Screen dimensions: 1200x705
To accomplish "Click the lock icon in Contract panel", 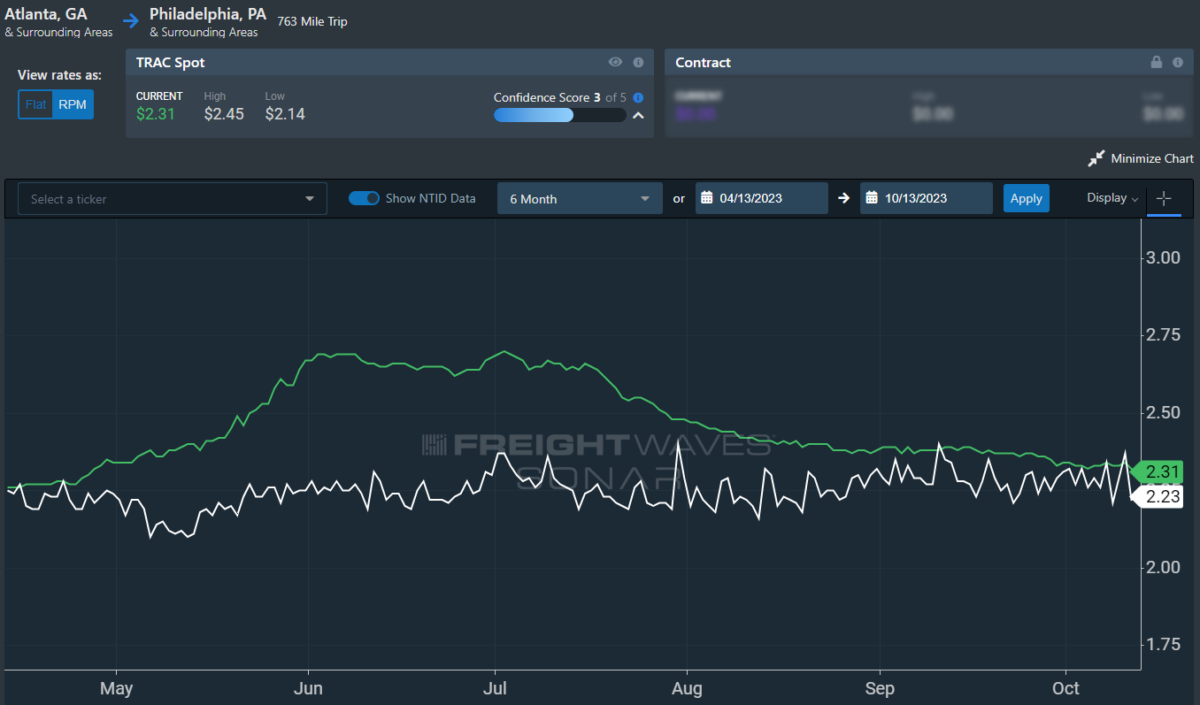I will (x=1156, y=62).
